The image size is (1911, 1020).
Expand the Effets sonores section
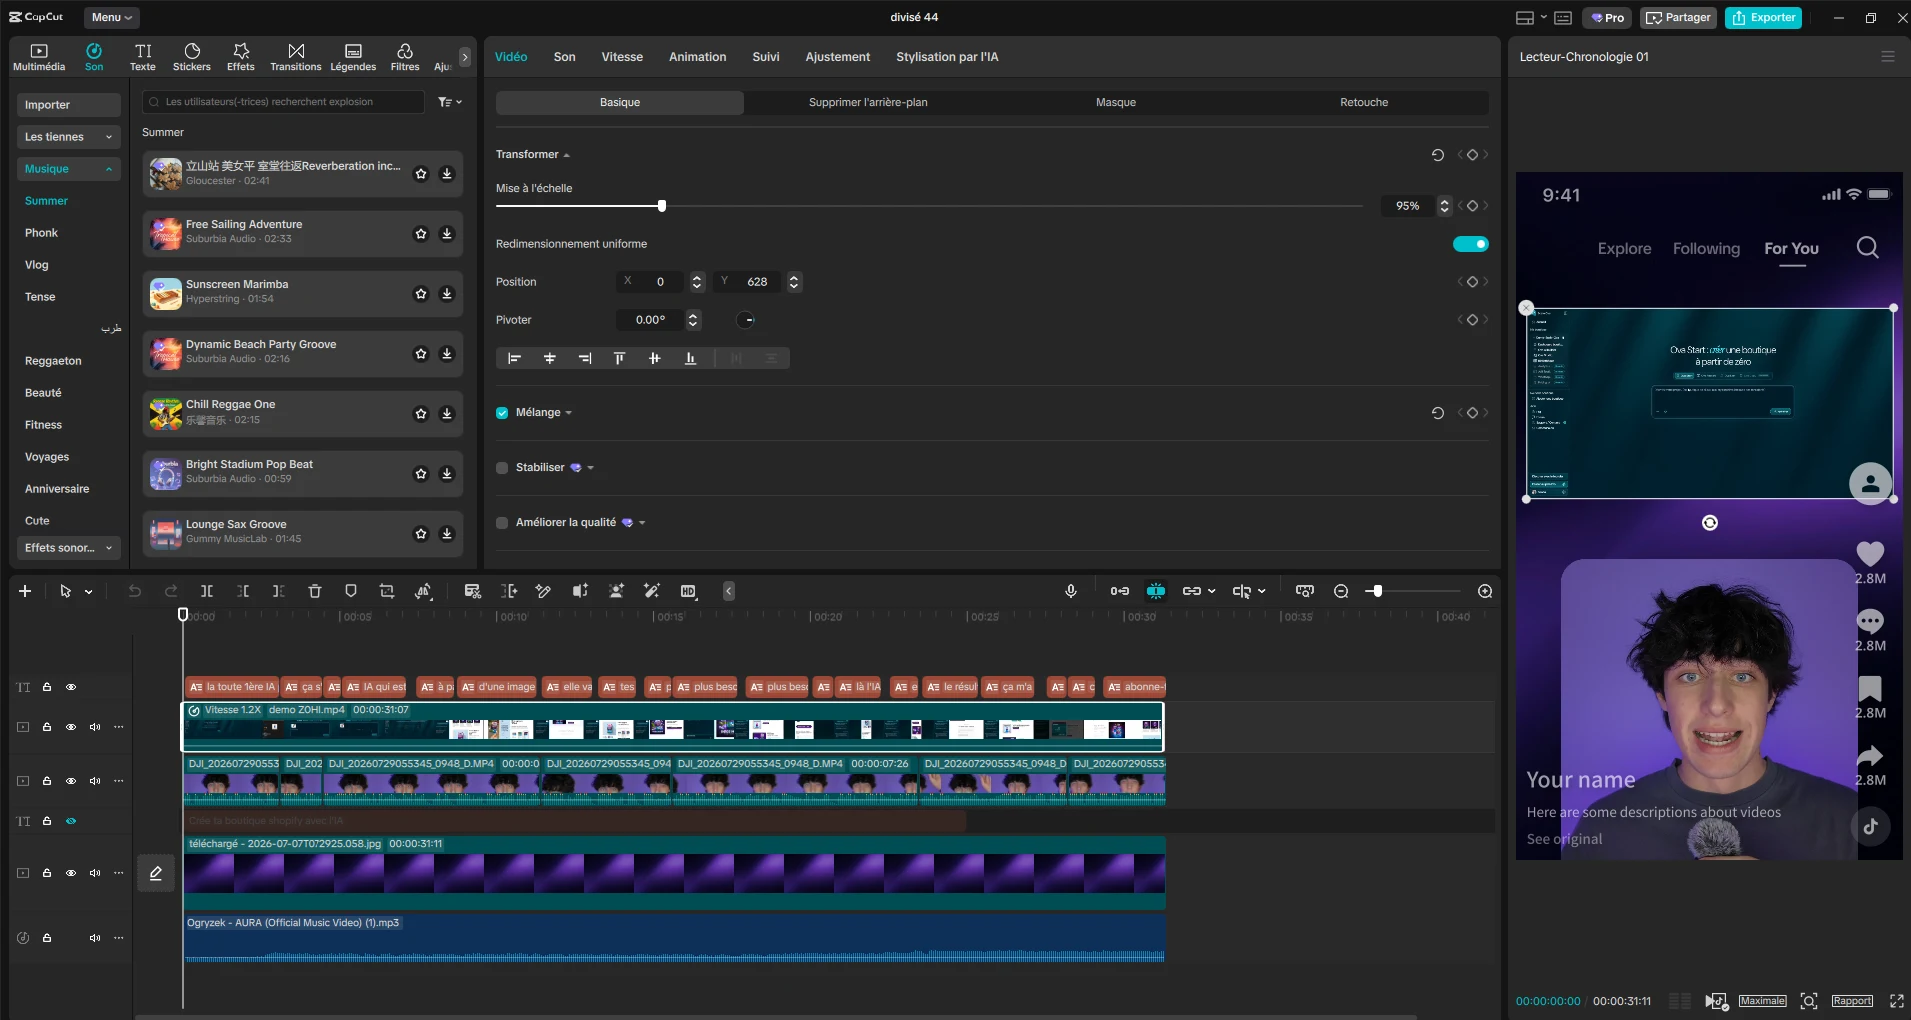click(68, 548)
